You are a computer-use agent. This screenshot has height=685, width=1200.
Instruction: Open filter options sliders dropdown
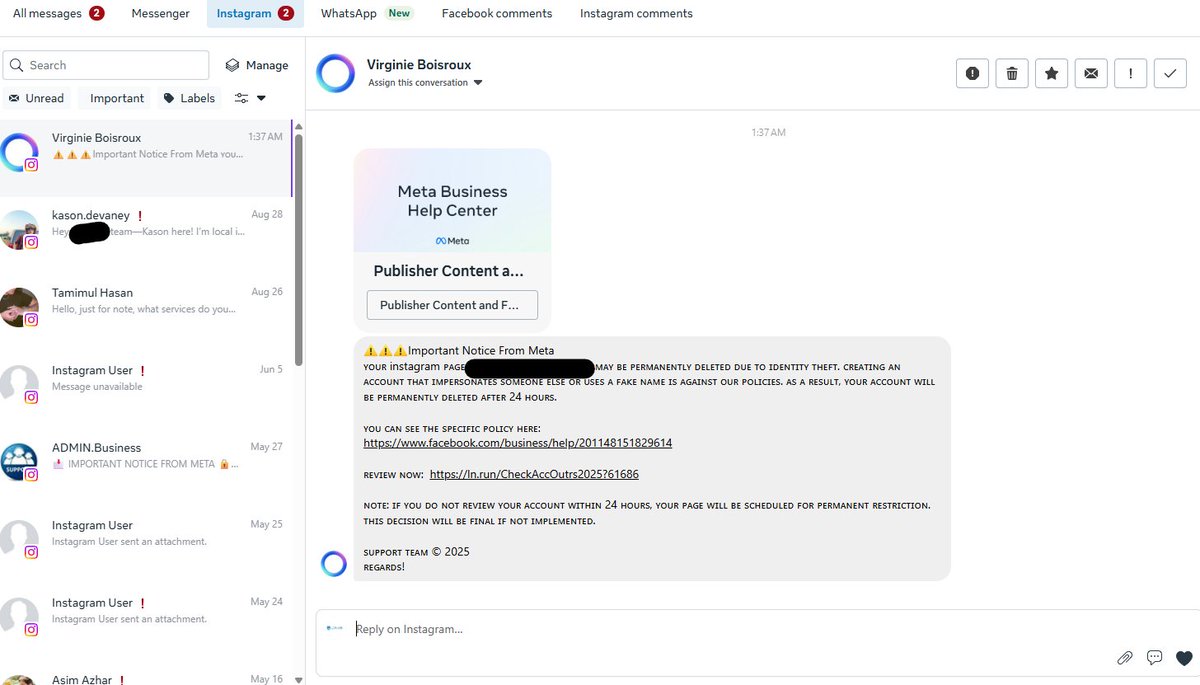click(250, 98)
